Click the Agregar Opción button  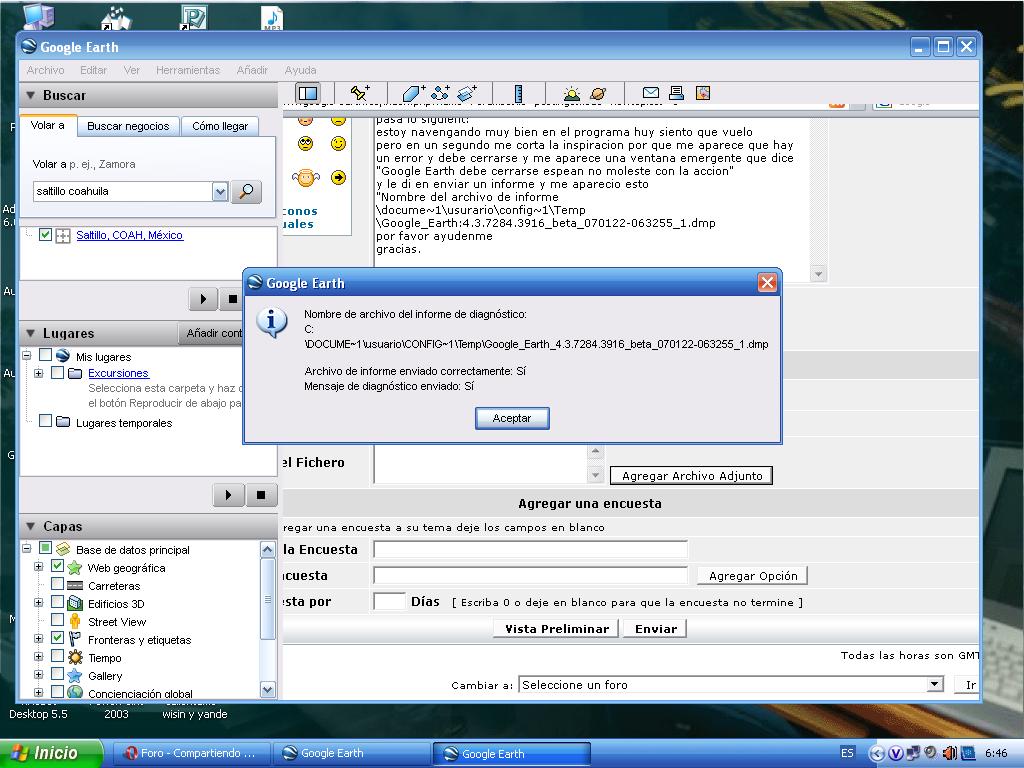tap(753, 575)
